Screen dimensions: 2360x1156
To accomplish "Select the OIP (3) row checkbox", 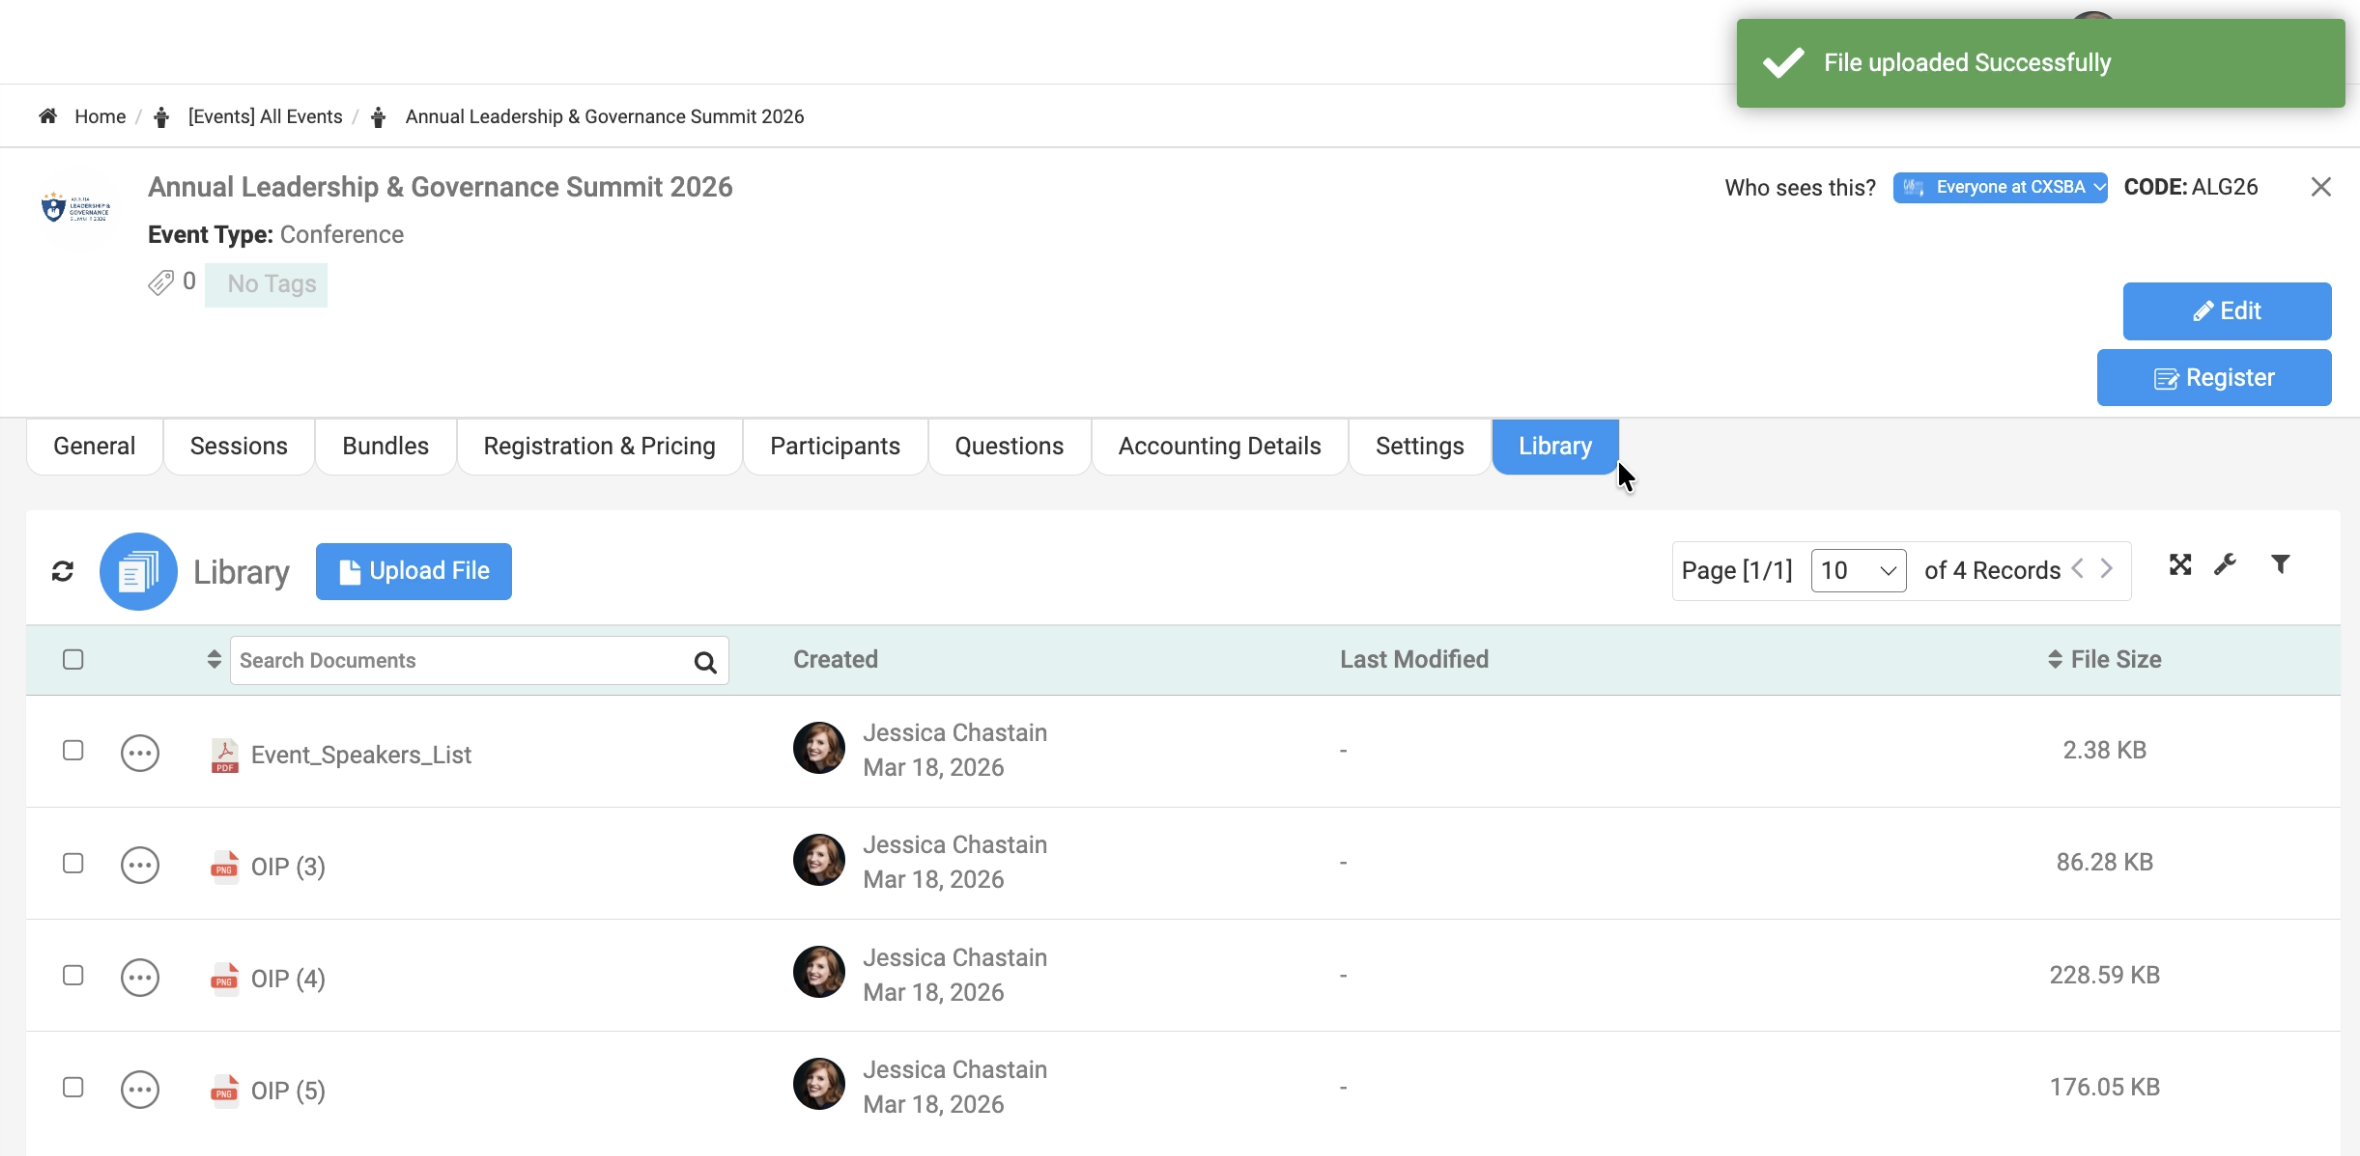I will click(x=73, y=863).
